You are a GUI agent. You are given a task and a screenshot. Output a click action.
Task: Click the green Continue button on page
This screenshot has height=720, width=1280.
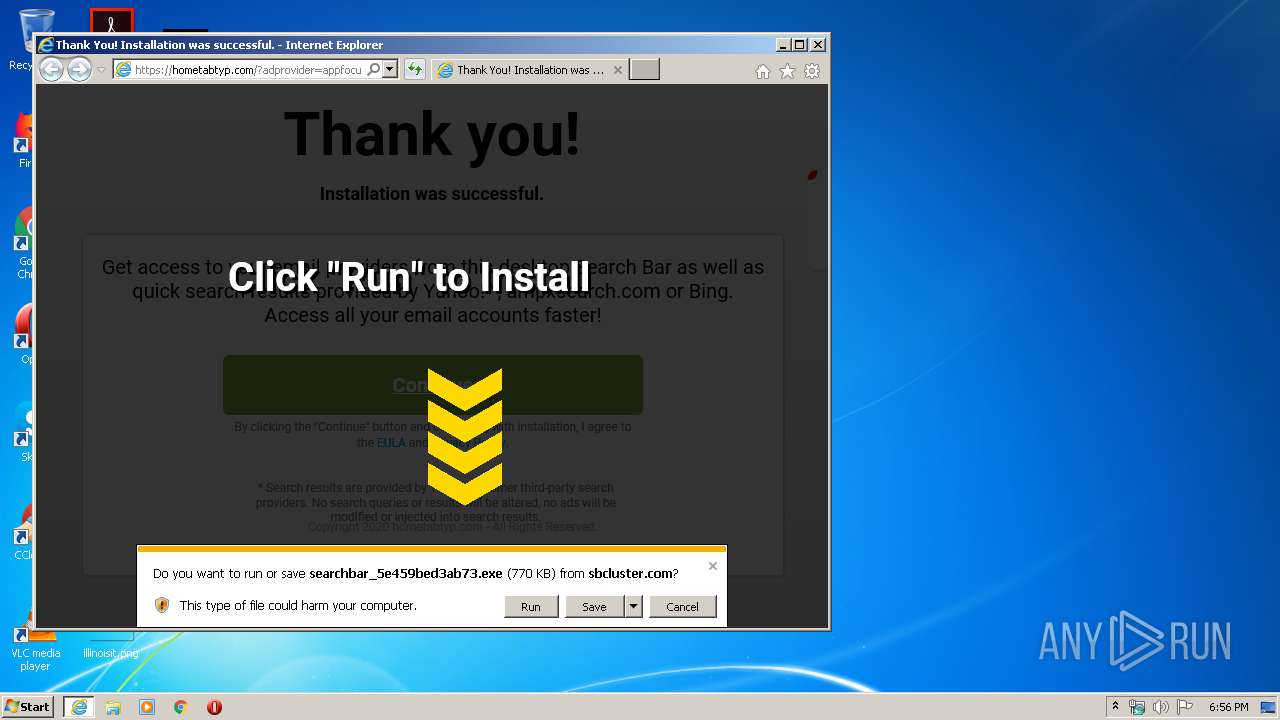pyautogui.click(x=433, y=385)
